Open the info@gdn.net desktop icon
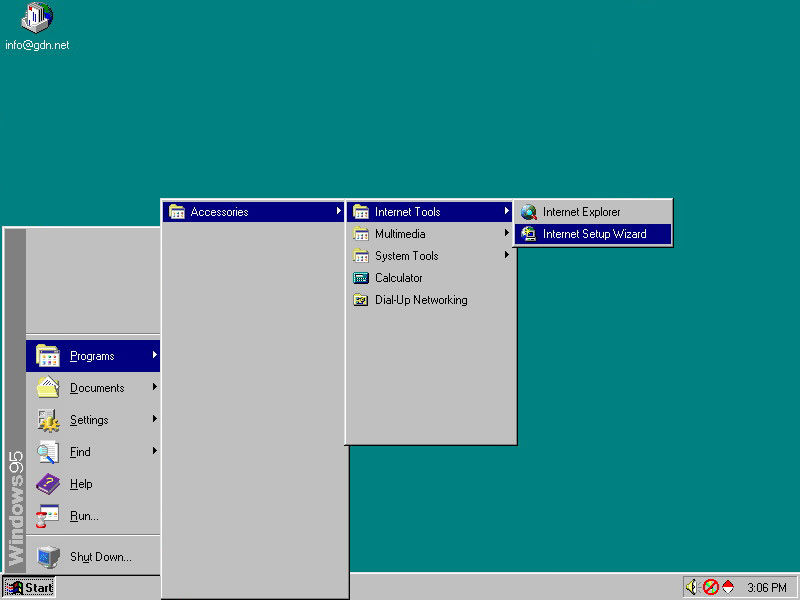This screenshot has height=600, width=800. tap(37, 20)
